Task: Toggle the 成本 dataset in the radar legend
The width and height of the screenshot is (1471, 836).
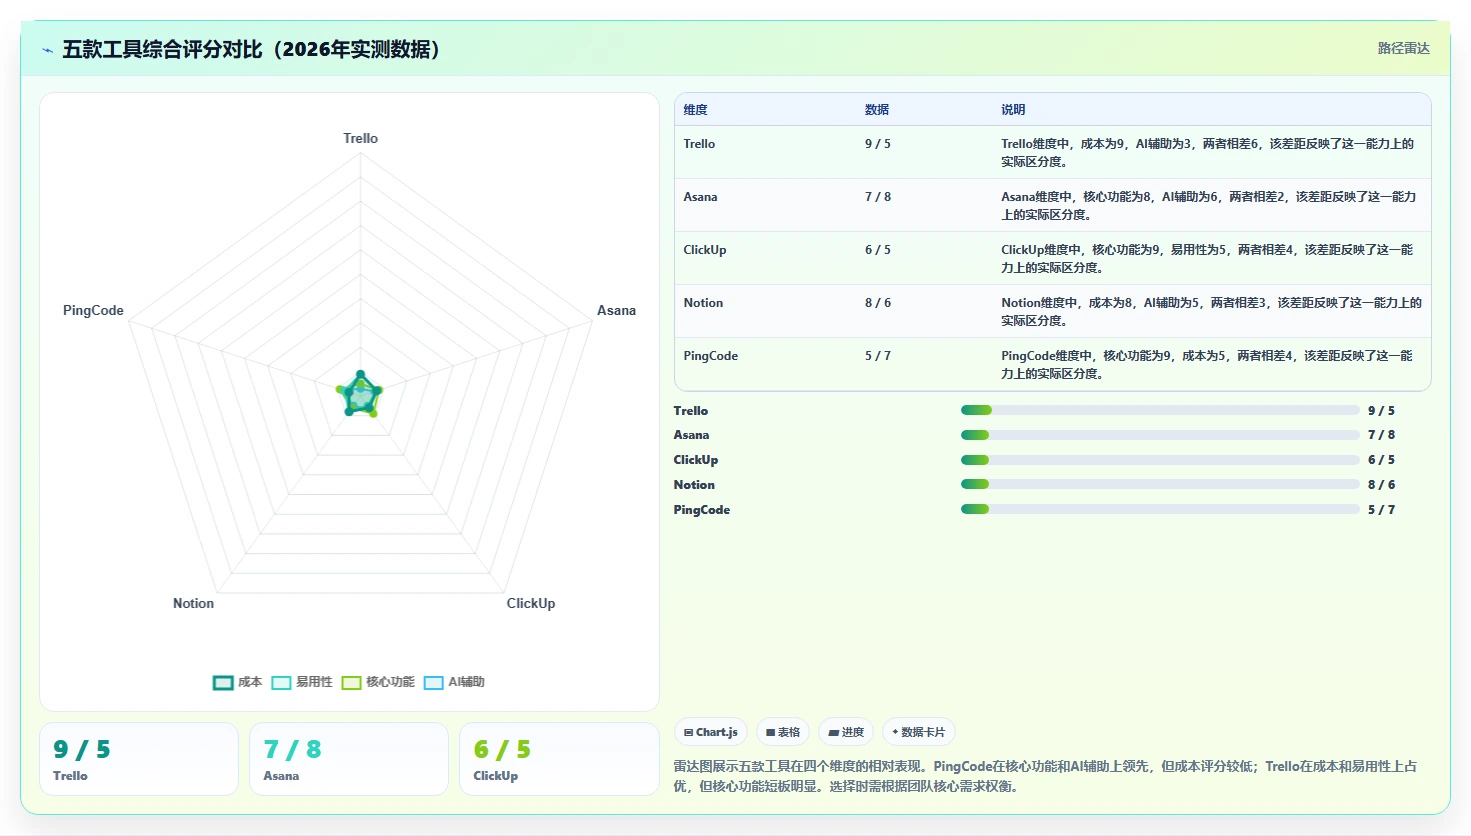Action: point(237,682)
